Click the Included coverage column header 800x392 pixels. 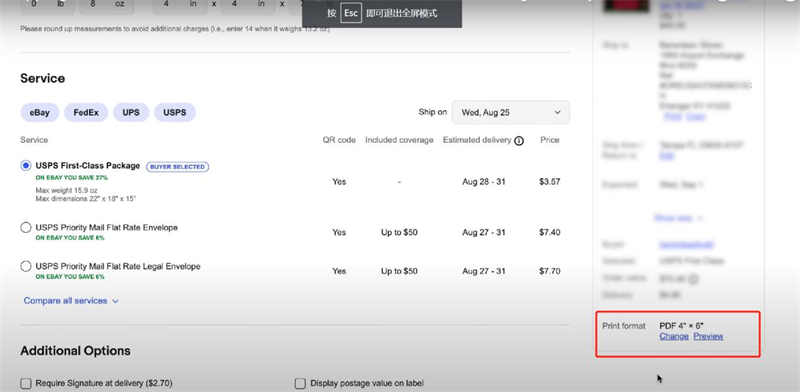click(x=399, y=140)
